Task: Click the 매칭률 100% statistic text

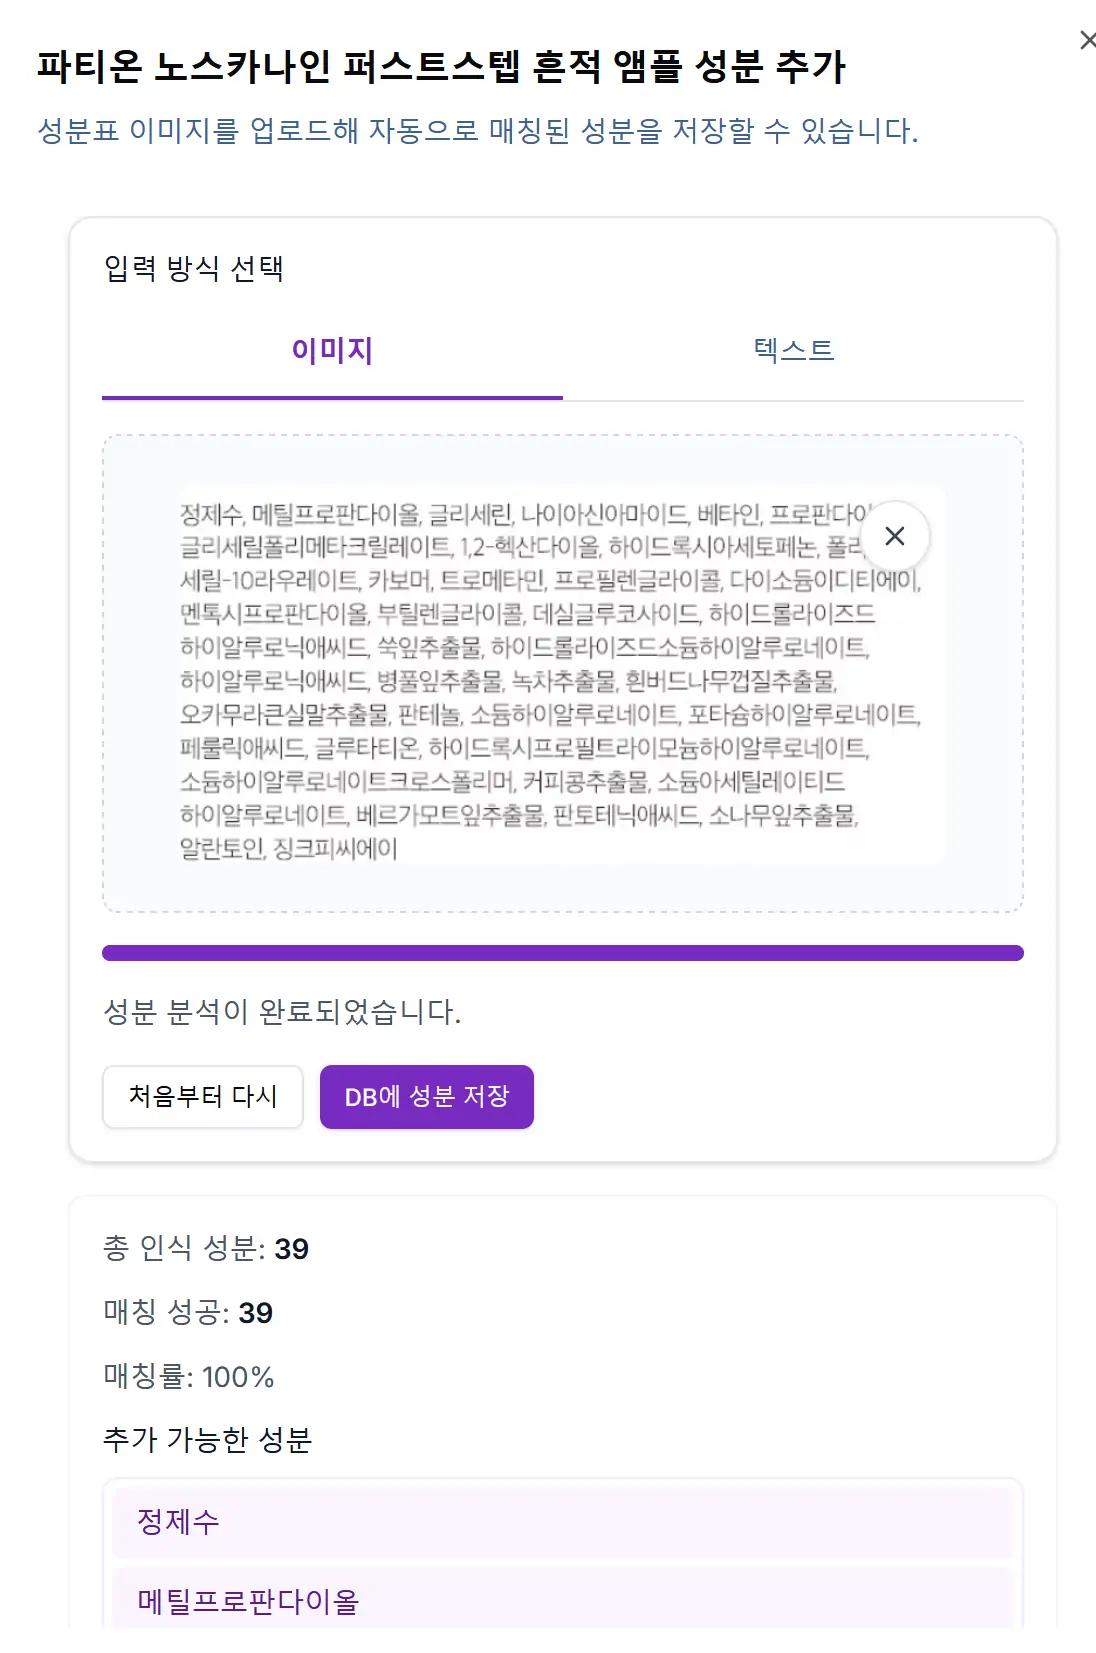Action: [189, 1377]
